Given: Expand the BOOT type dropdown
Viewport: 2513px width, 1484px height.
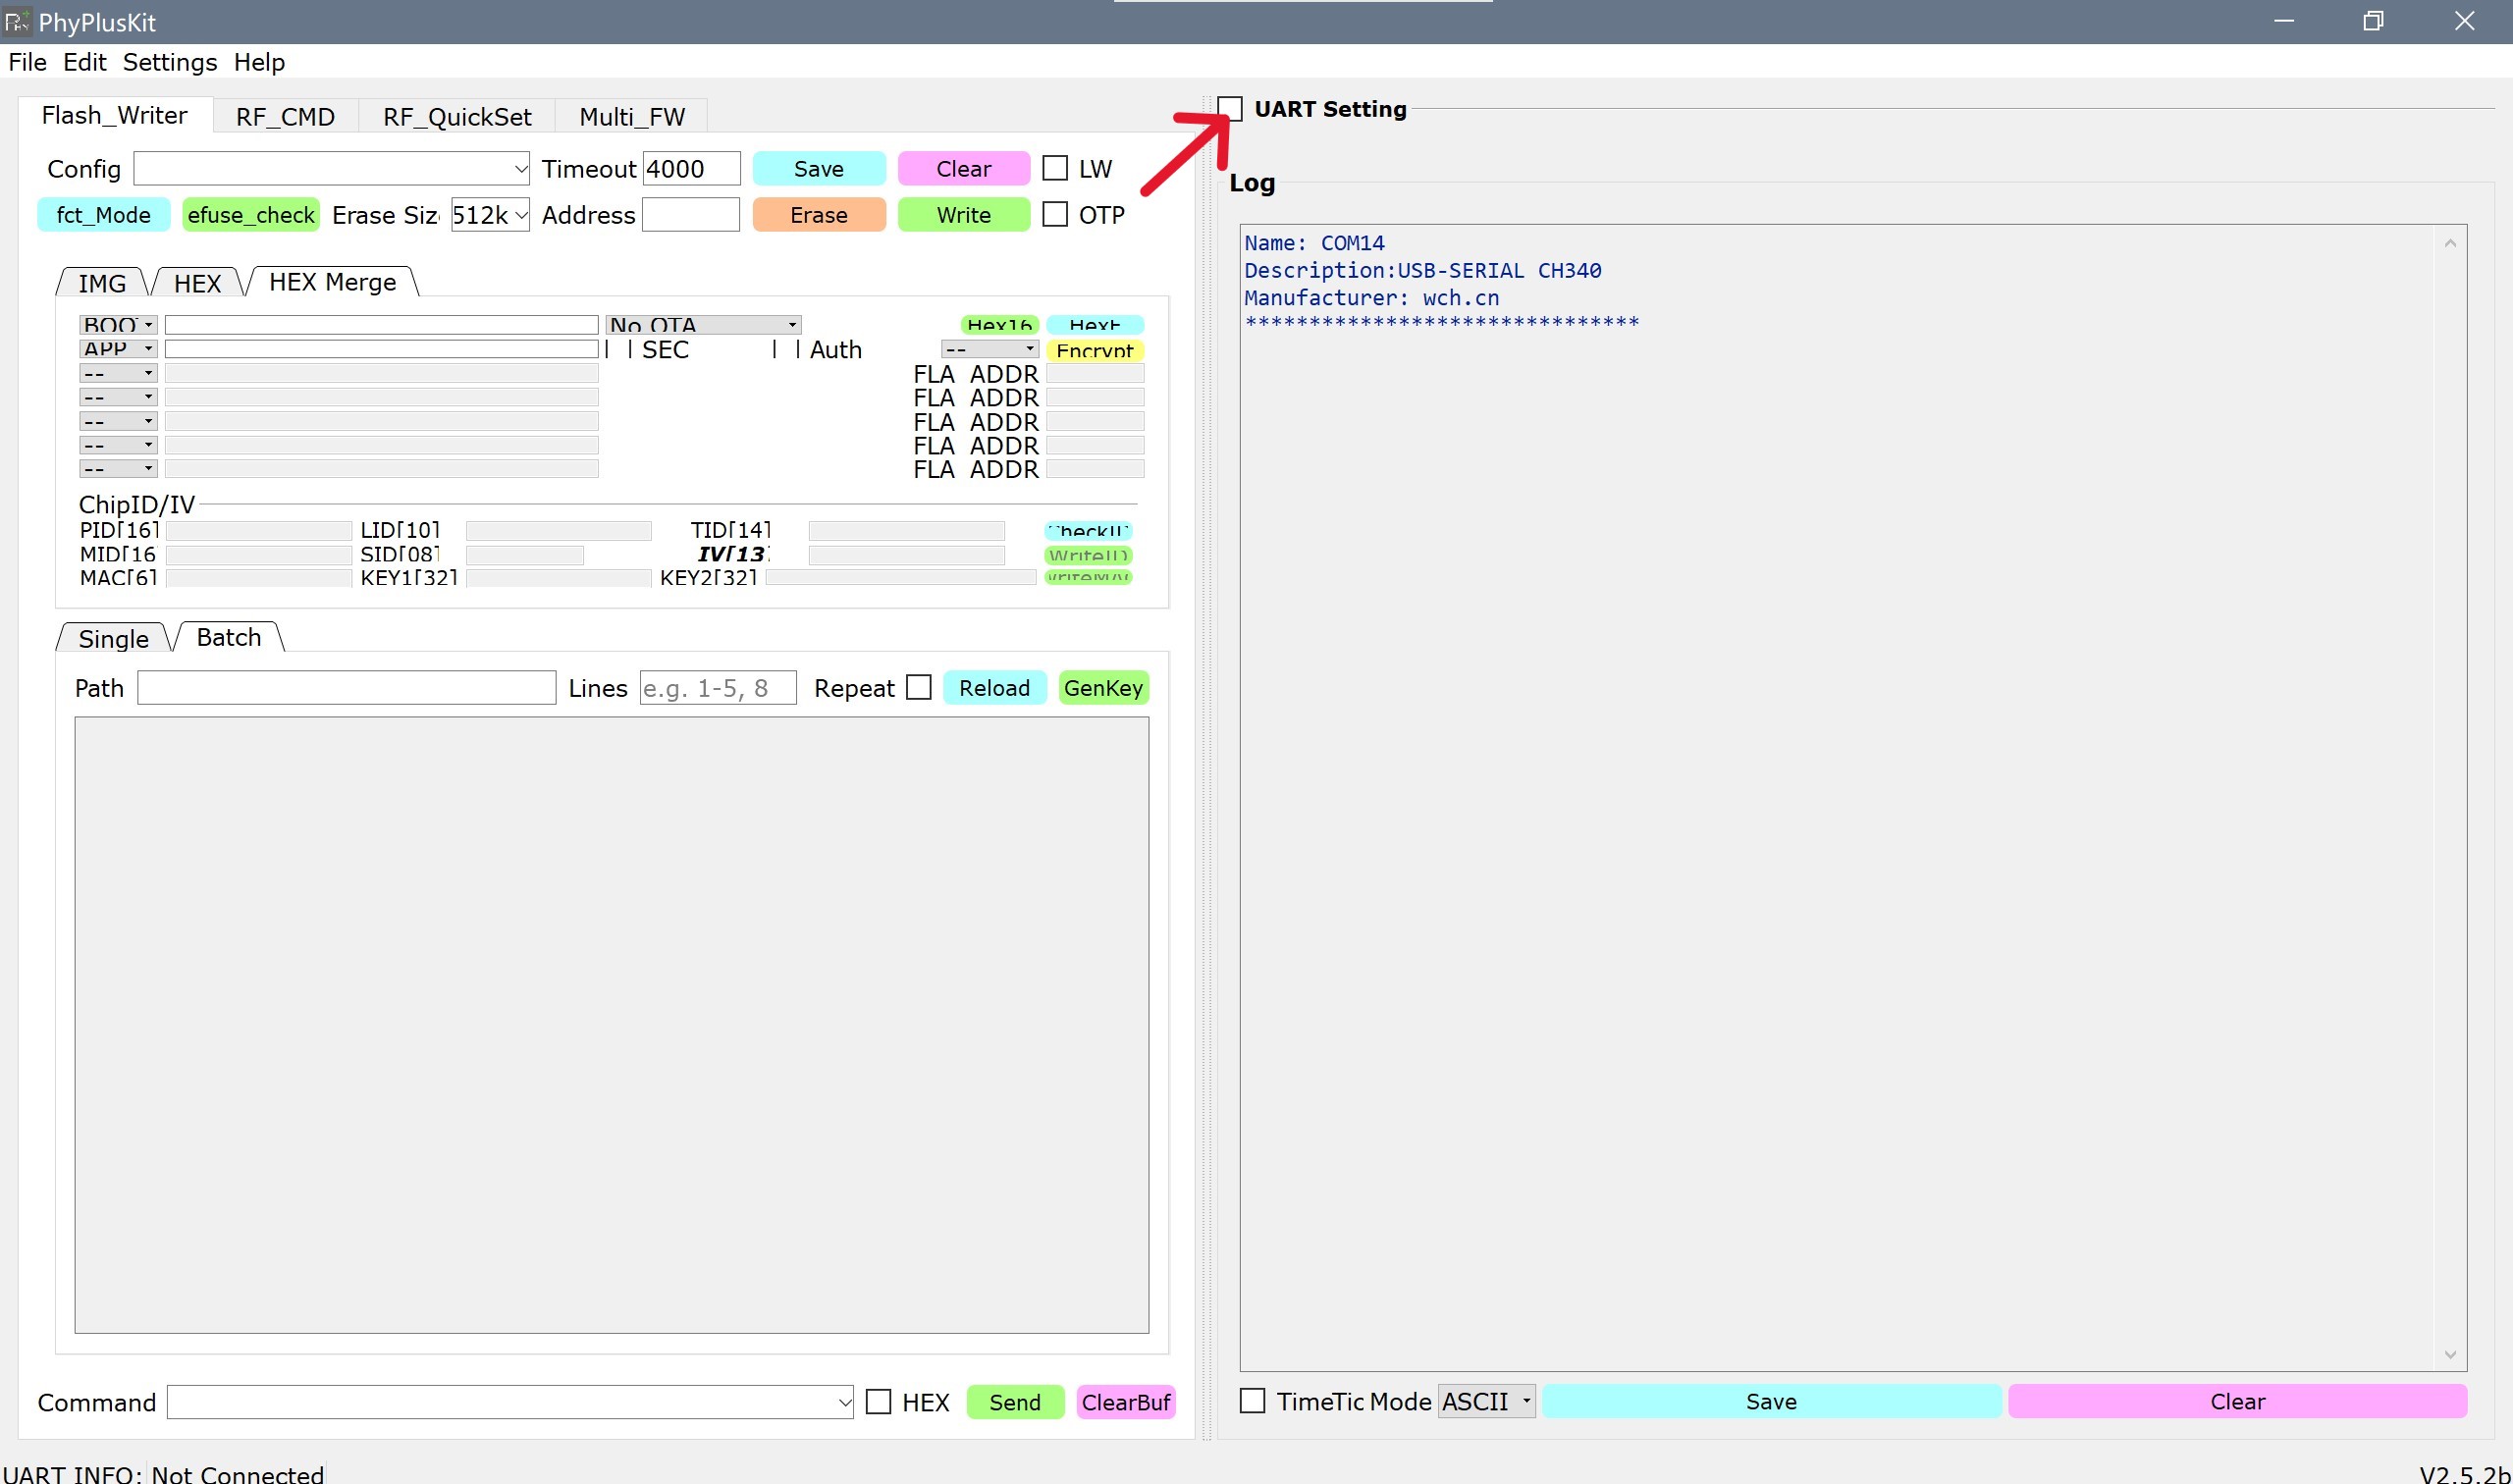Looking at the screenshot, I should point(118,324).
